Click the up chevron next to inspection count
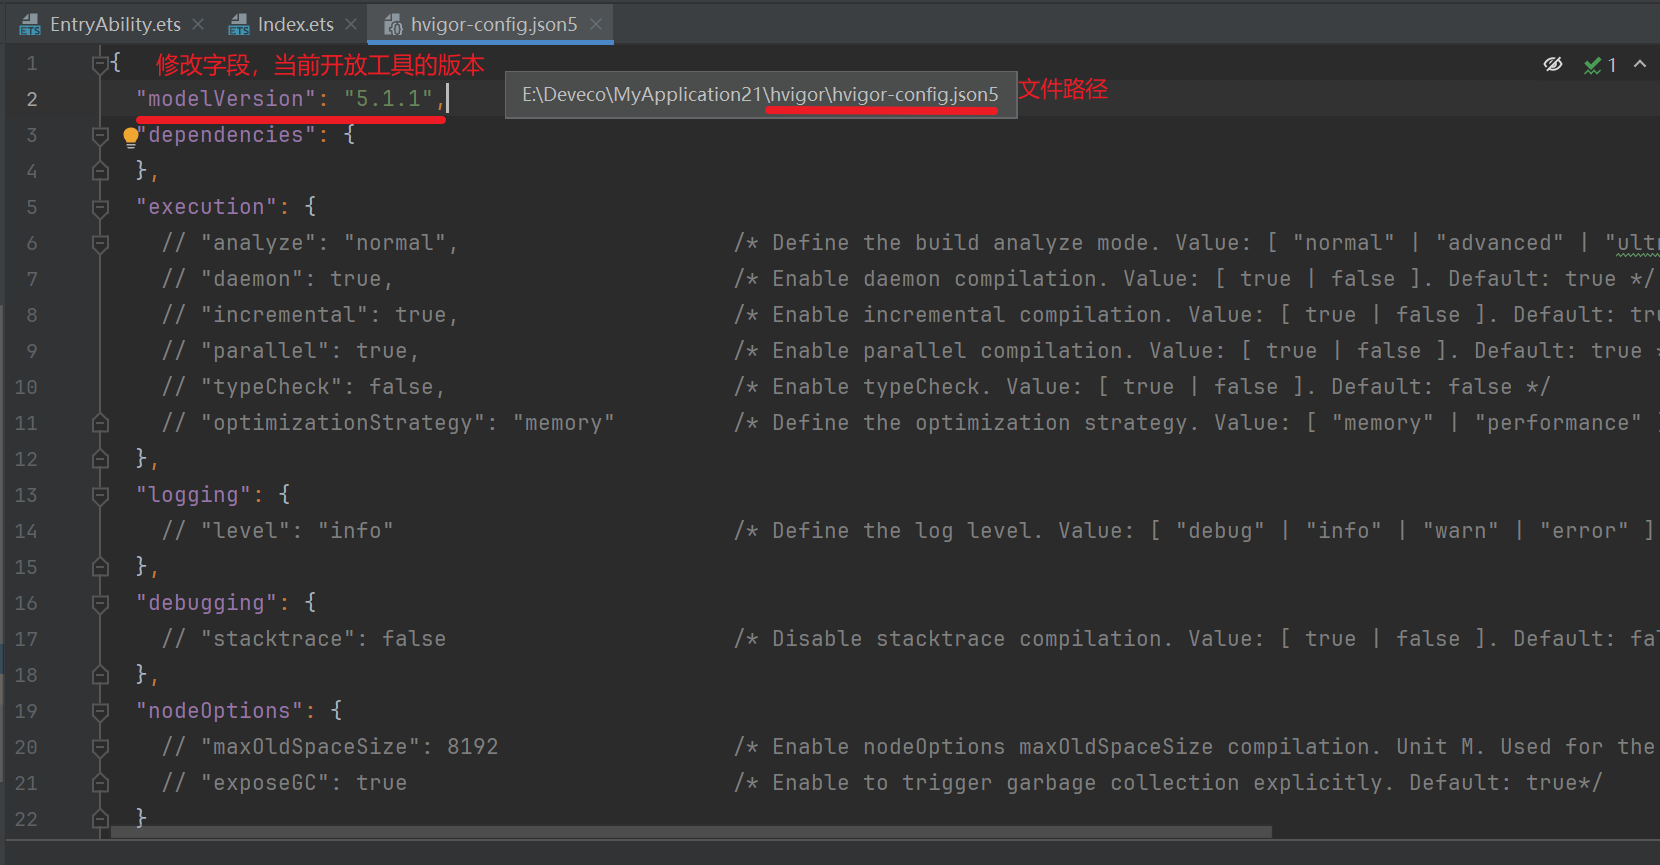This screenshot has height=865, width=1660. coord(1640,65)
